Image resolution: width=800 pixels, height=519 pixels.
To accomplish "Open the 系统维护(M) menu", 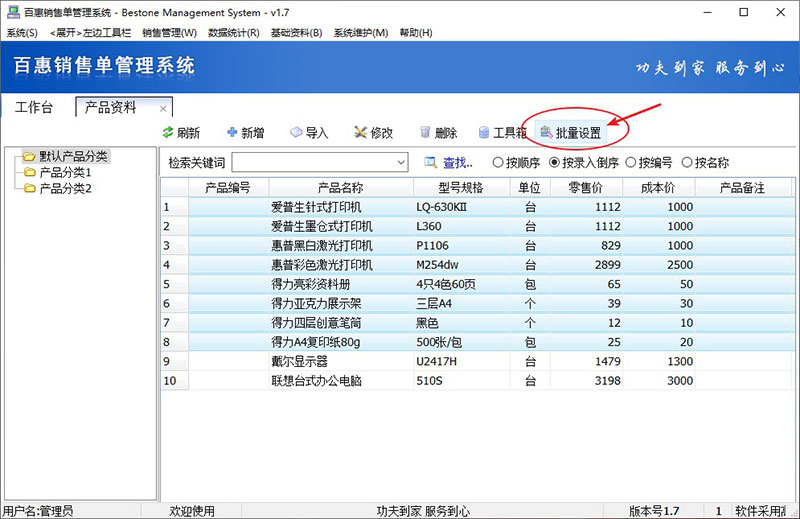I will pyautogui.click(x=361, y=33).
